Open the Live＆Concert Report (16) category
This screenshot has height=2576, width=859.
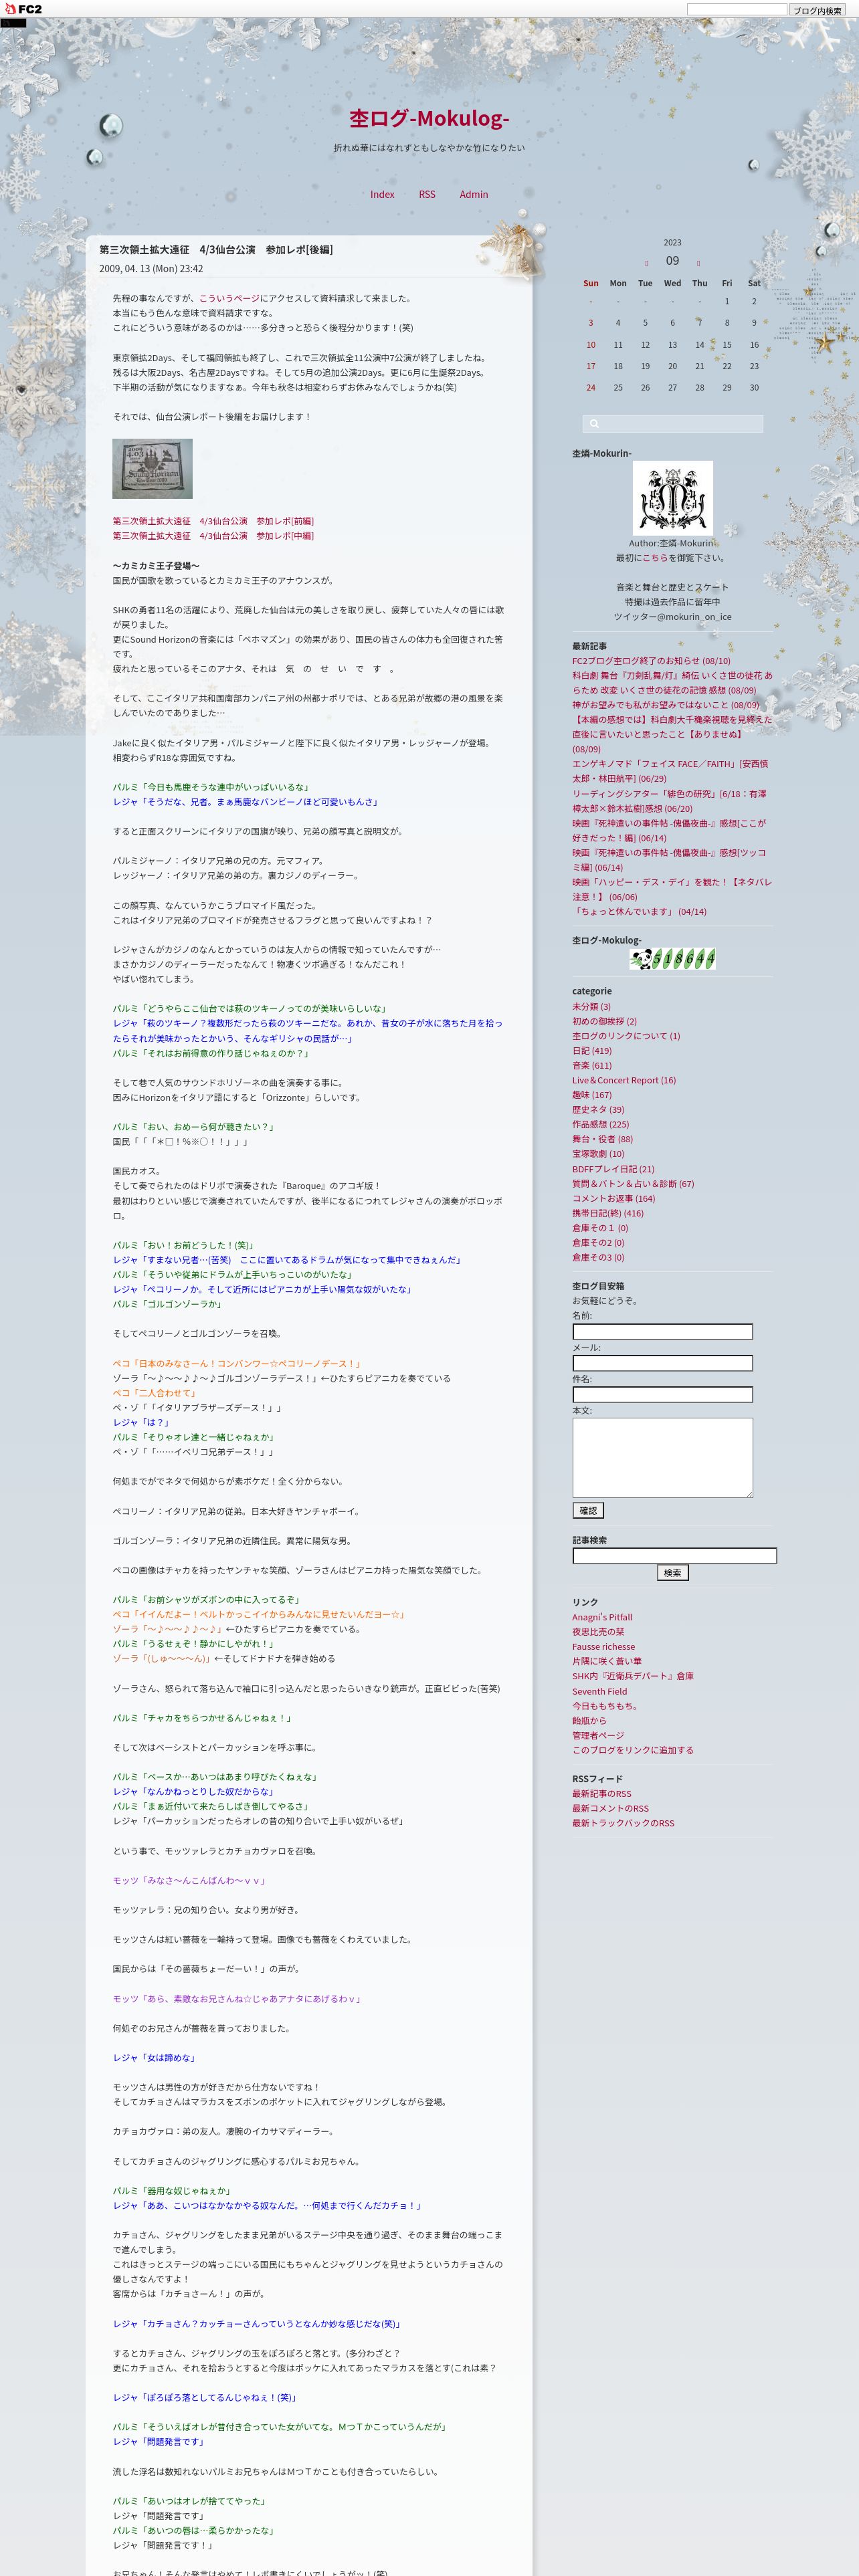624,1080
